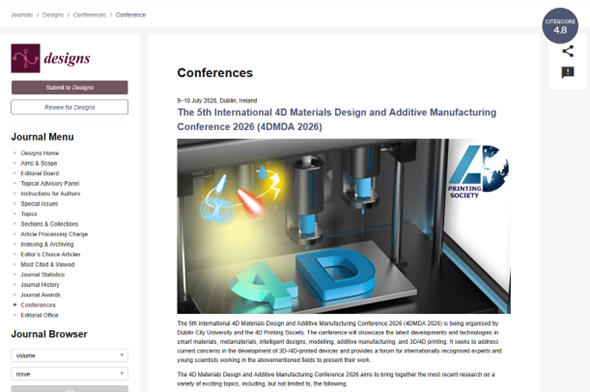
Task: Click the Journal Browser heading
Action: [49, 334]
